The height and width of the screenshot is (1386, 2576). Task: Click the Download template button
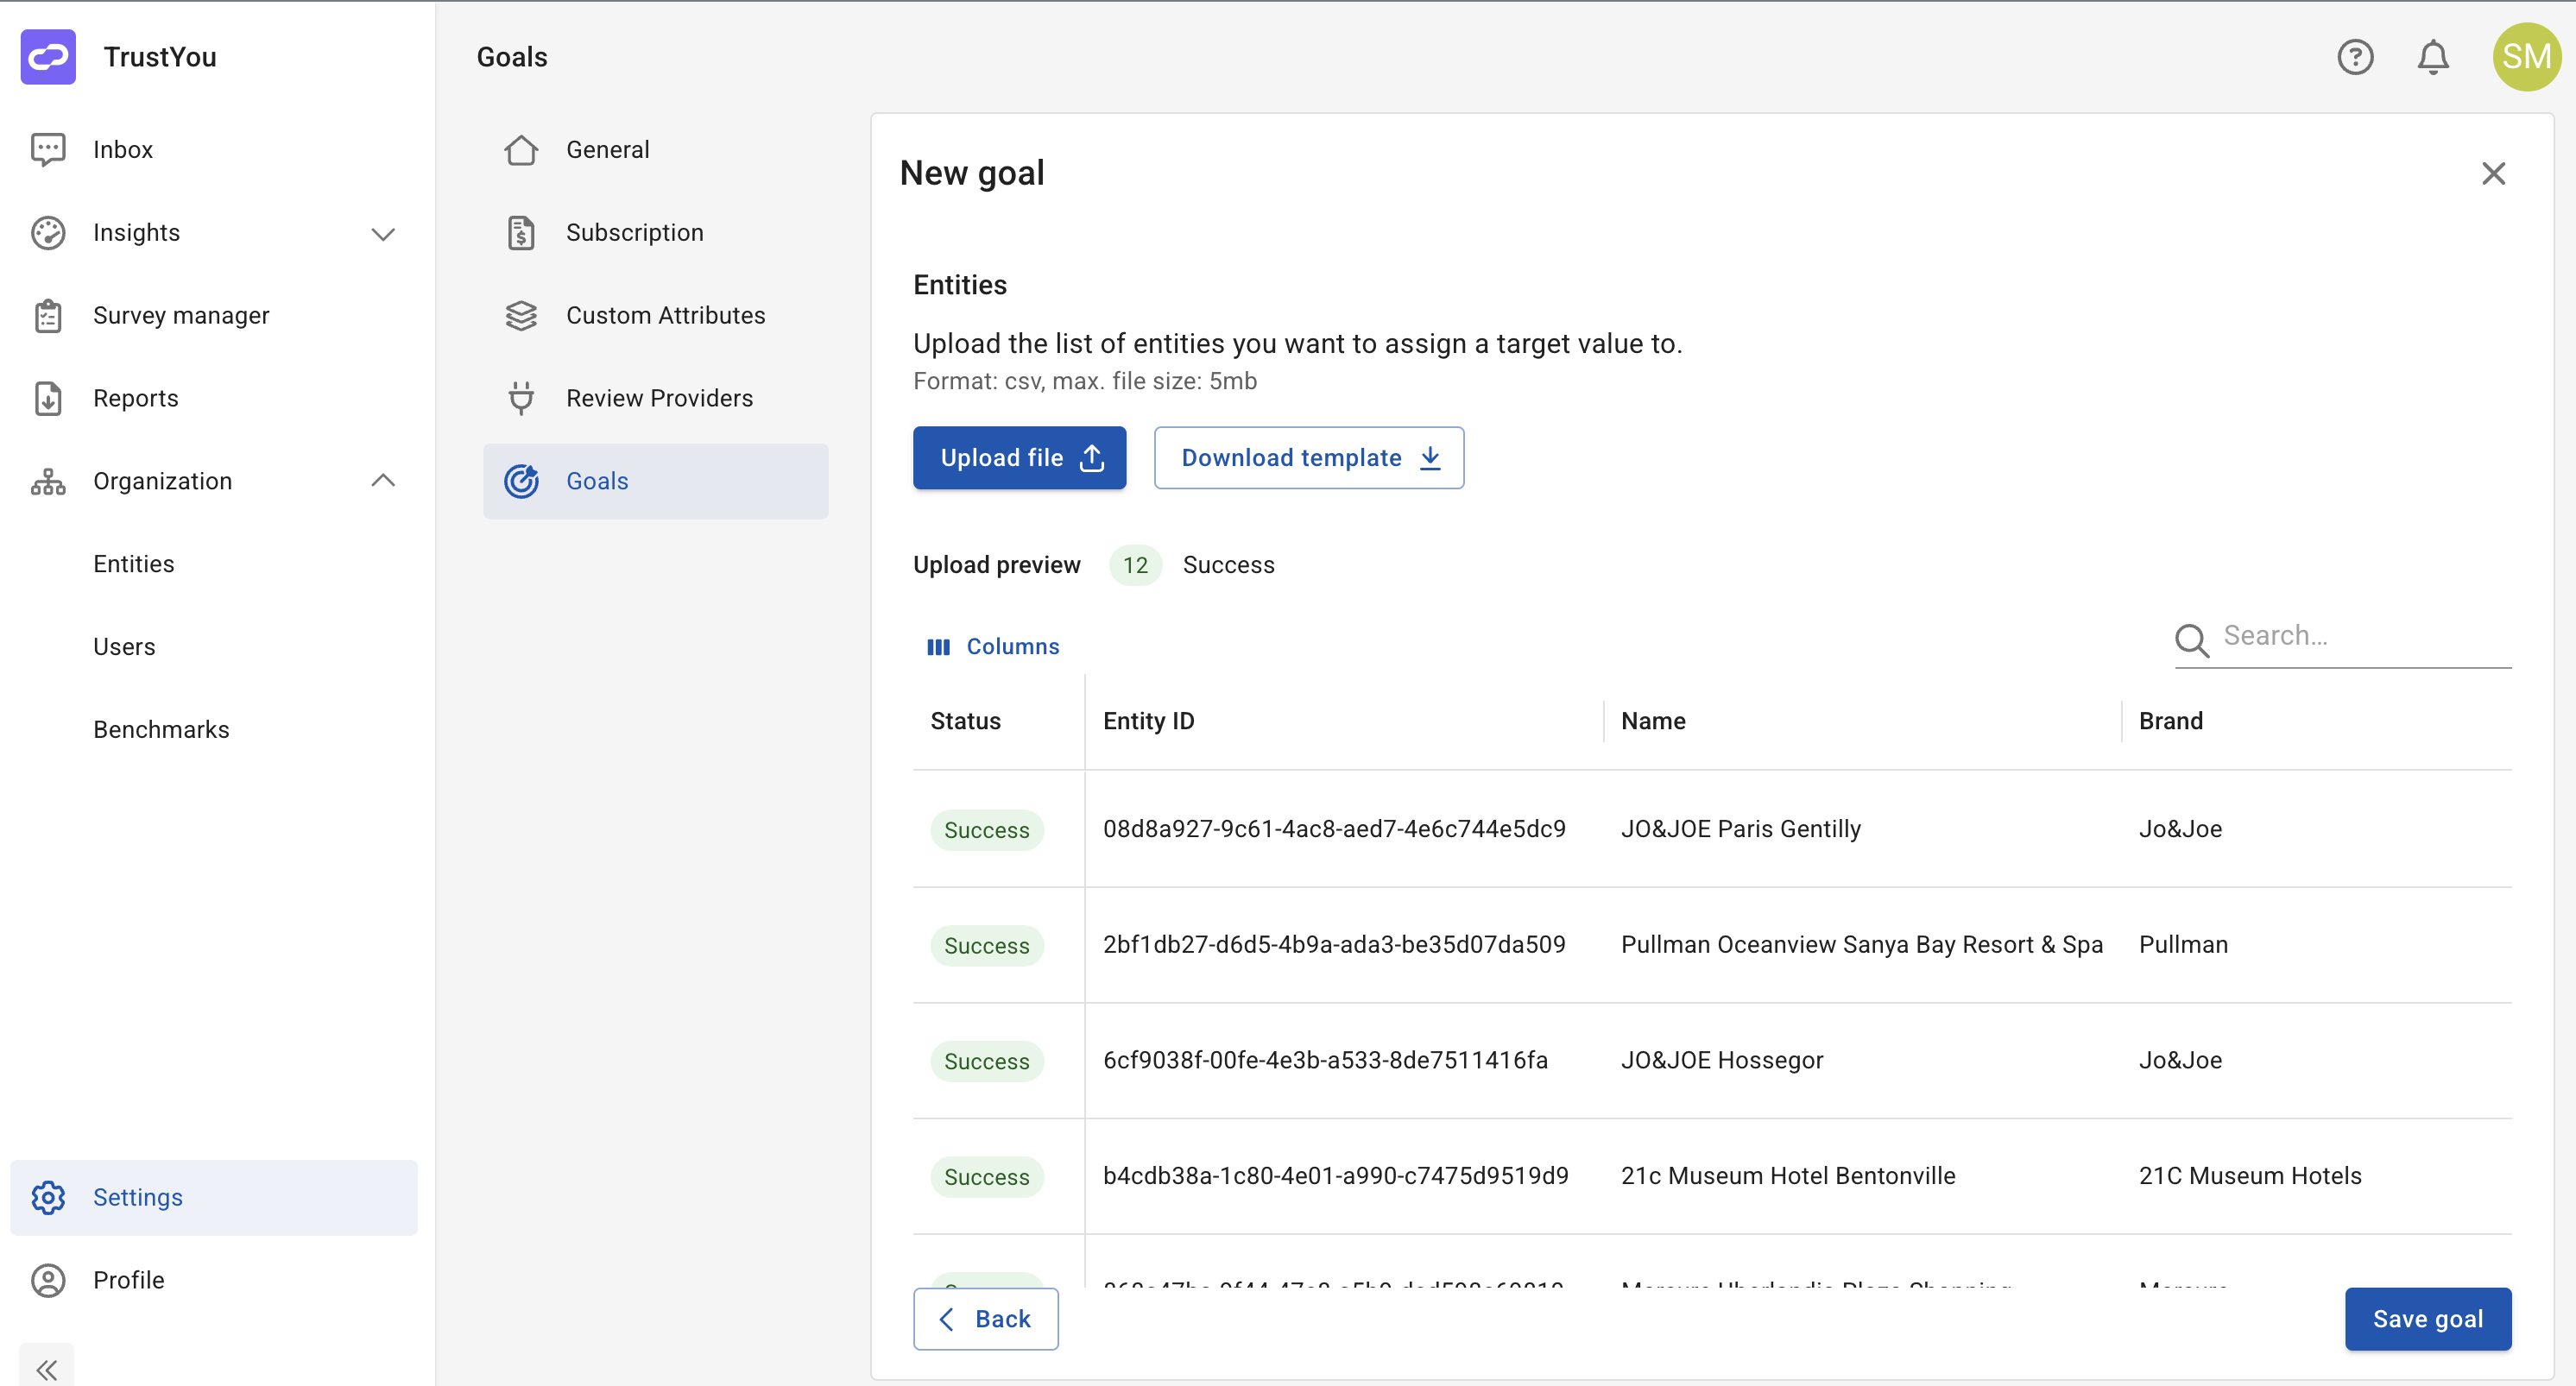click(x=1309, y=458)
